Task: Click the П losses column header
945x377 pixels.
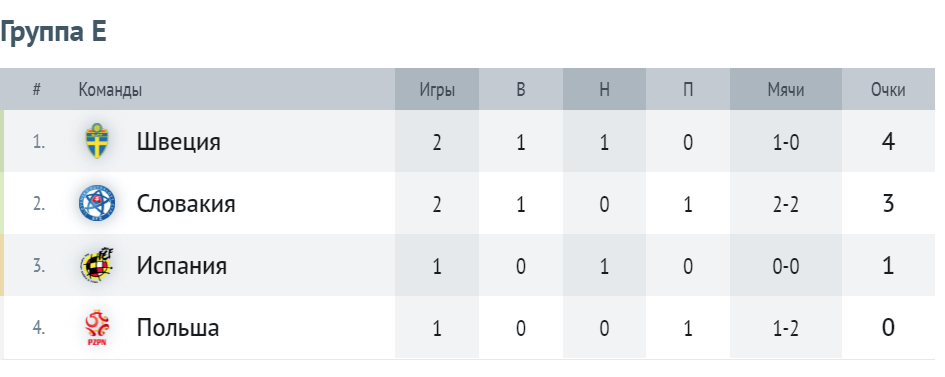Action: tap(688, 90)
